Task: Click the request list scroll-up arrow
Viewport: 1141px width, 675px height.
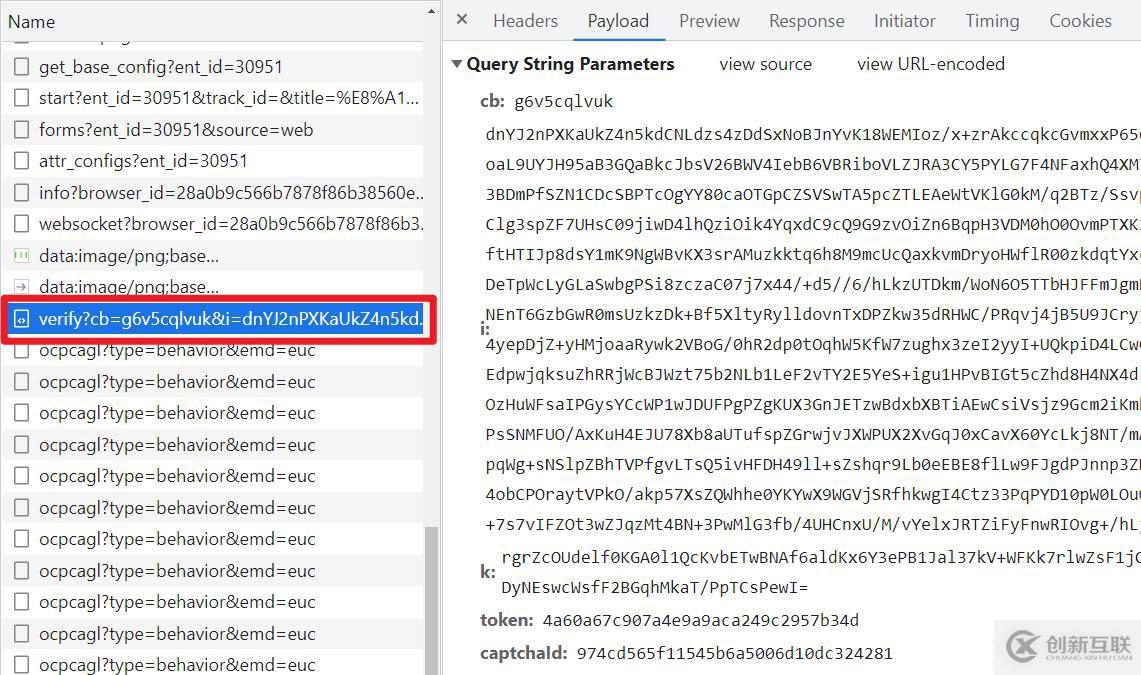Action: [x=432, y=12]
